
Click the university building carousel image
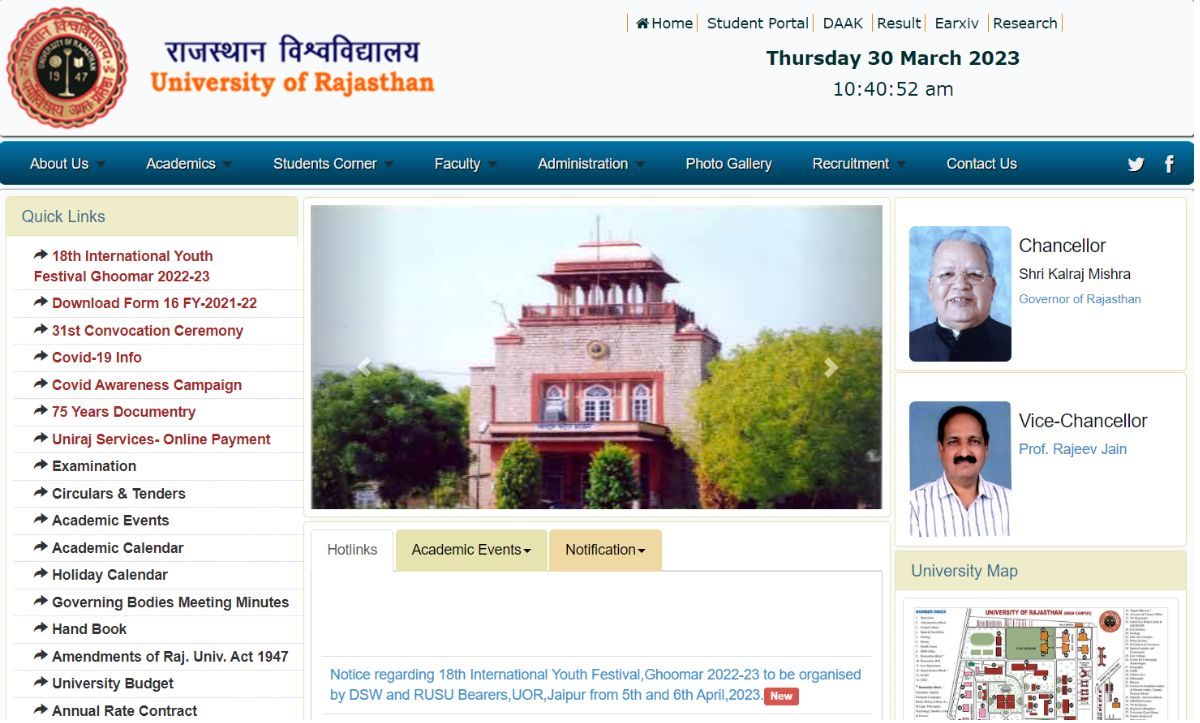(596, 357)
